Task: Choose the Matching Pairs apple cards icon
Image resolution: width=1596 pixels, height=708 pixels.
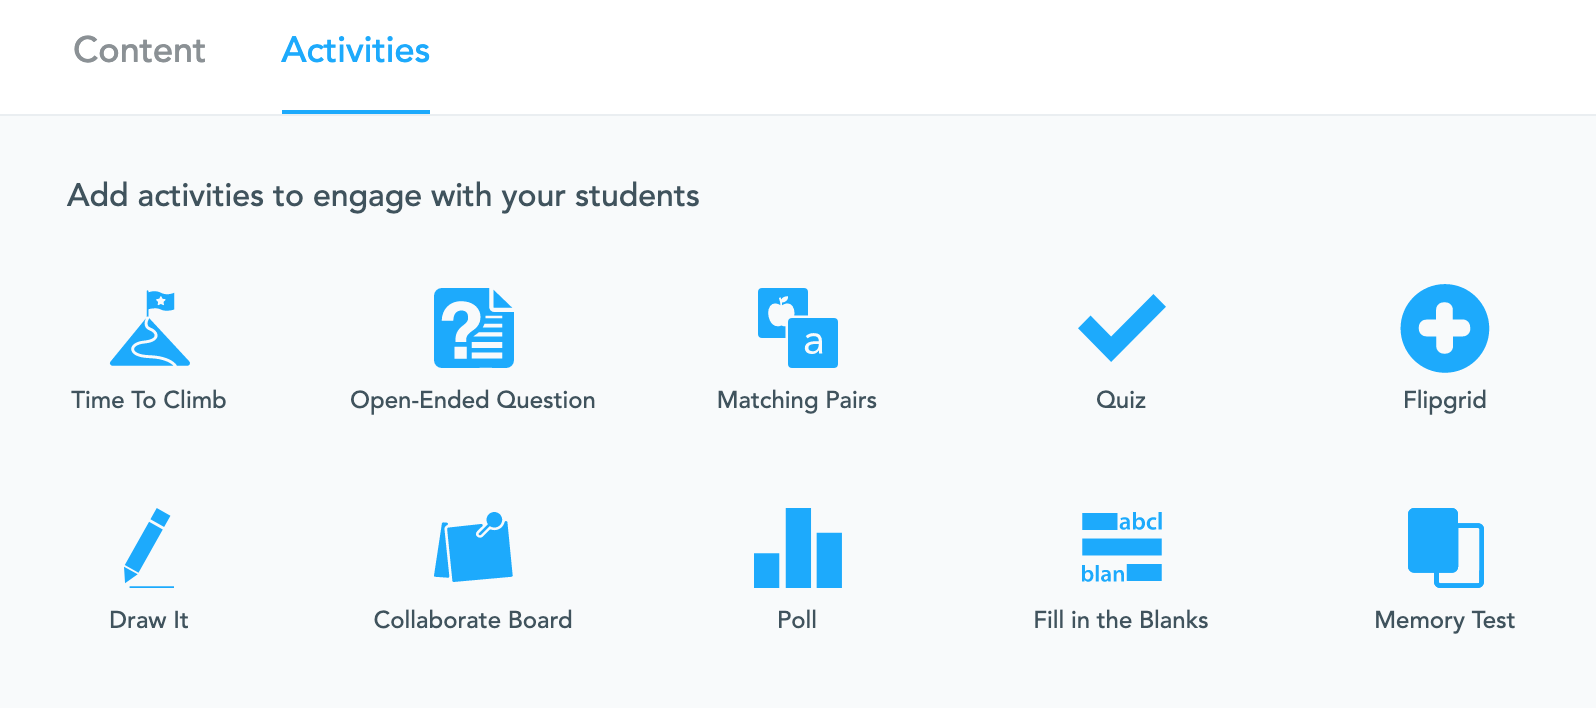Action: click(x=797, y=328)
